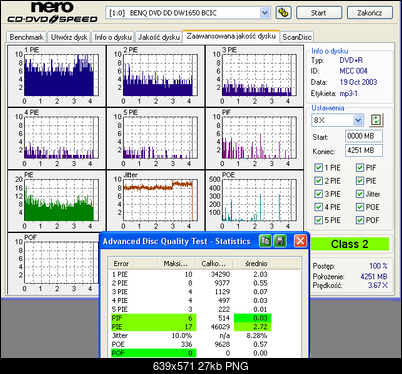Click the green PIE total graph
Viewport: 402px width, 374px height.
click(x=56, y=201)
